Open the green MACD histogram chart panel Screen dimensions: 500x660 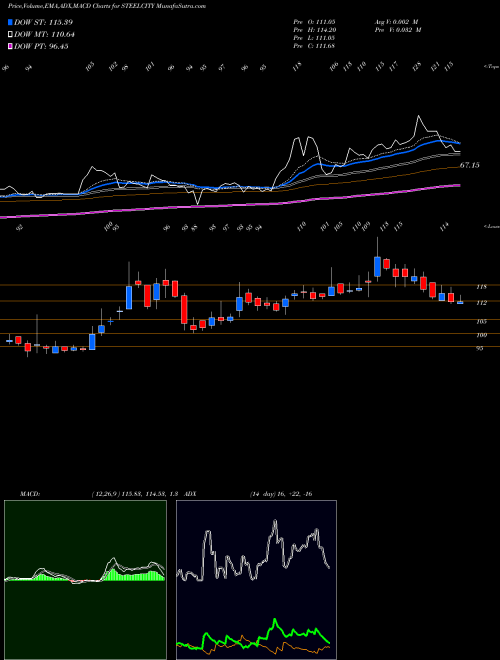click(85, 580)
